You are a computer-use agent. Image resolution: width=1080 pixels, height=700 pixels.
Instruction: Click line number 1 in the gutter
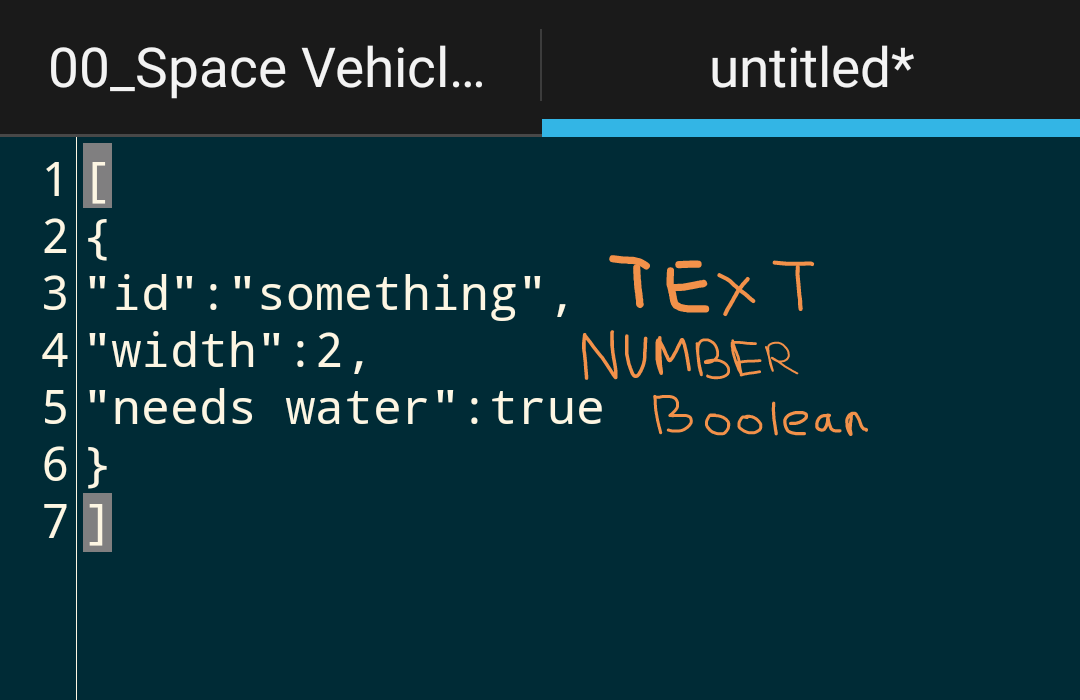(54, 181)
